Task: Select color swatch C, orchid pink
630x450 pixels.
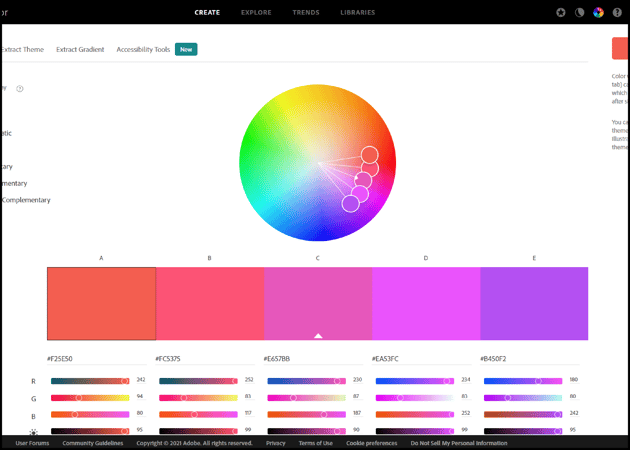Action: (x=318, y=303)
